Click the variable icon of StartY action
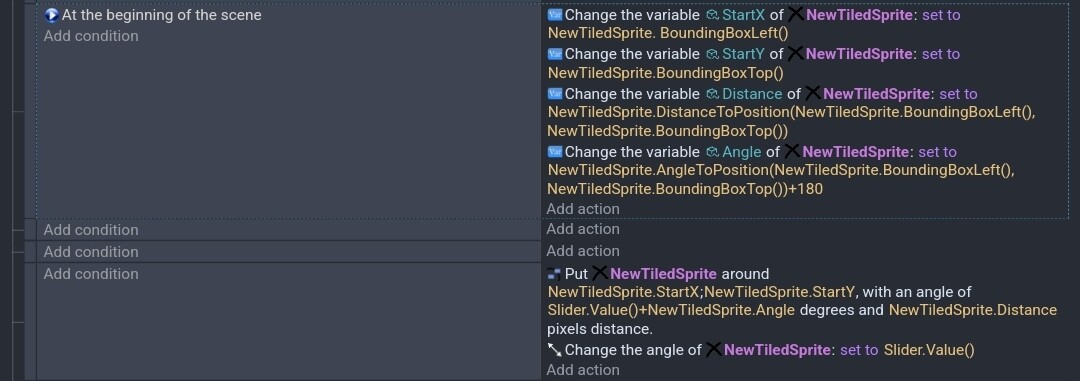Viewport: 1080px width, 381px height. [555, 54]
